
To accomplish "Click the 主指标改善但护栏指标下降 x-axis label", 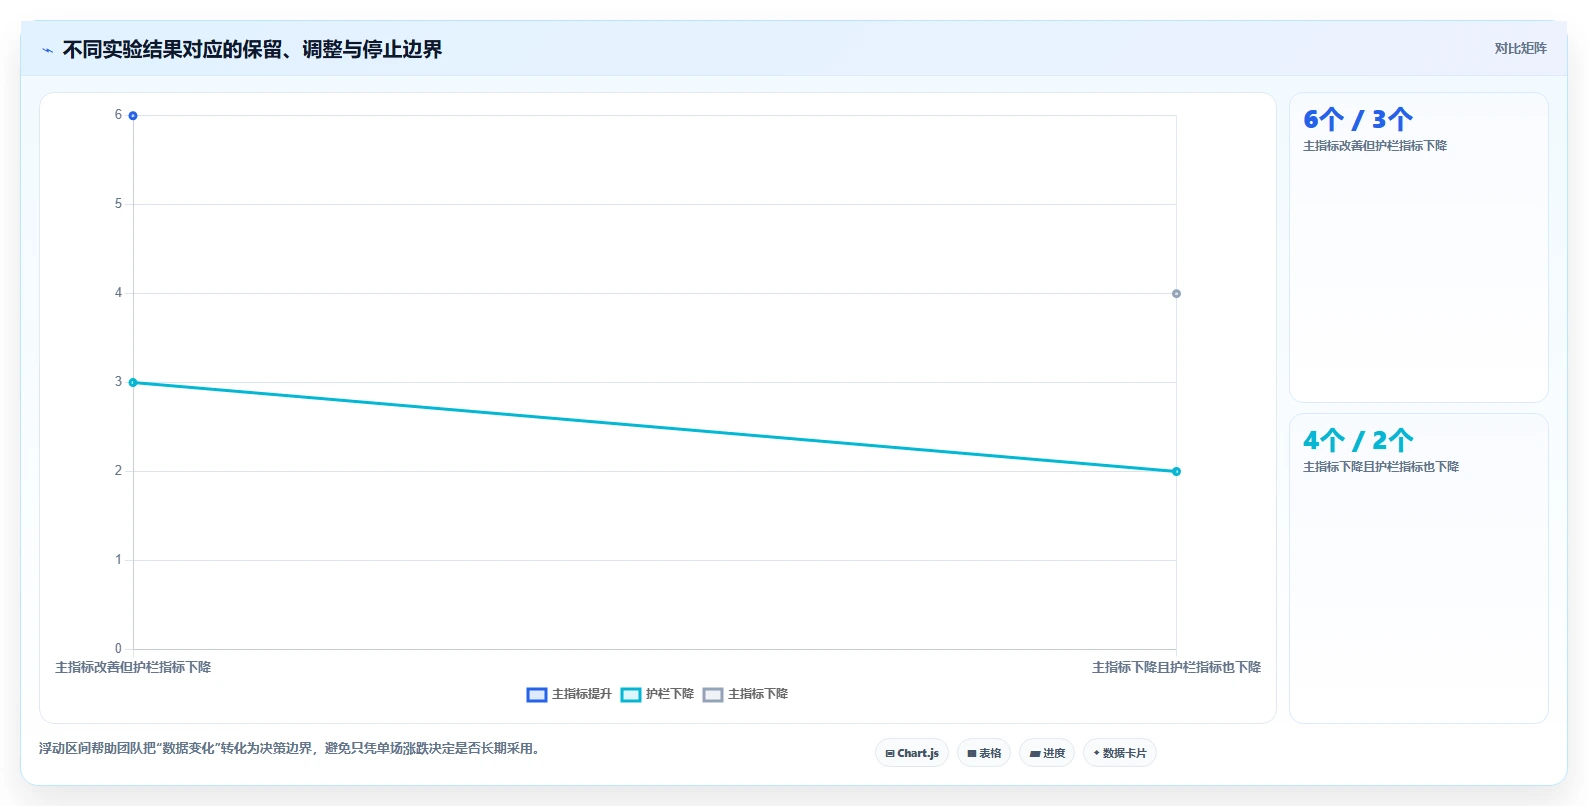I will (x=133, y=667).
